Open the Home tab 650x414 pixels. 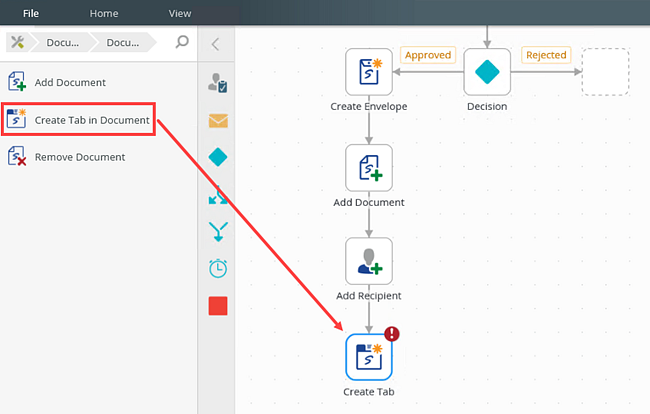point(104,13)
